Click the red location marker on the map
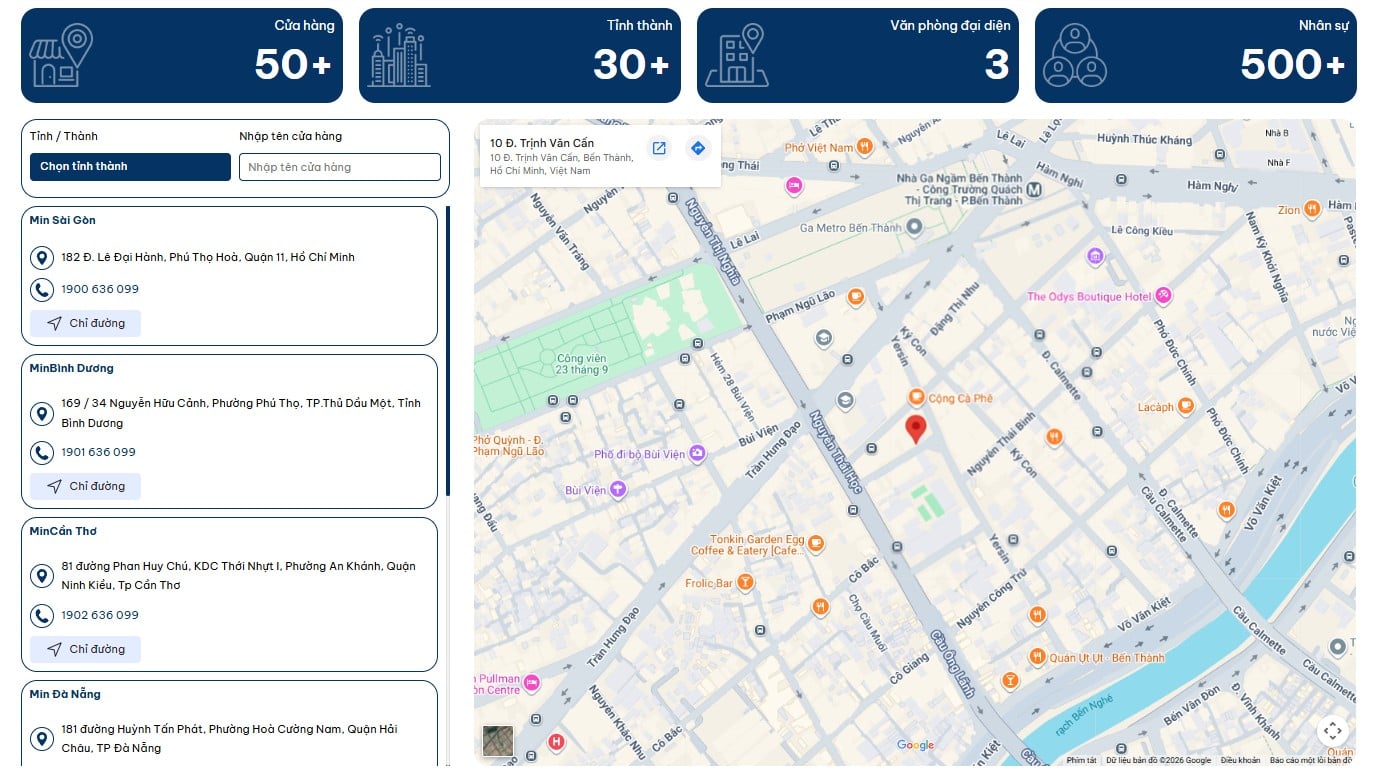This screenshot has height=777, width=1375. pos(915,429)
